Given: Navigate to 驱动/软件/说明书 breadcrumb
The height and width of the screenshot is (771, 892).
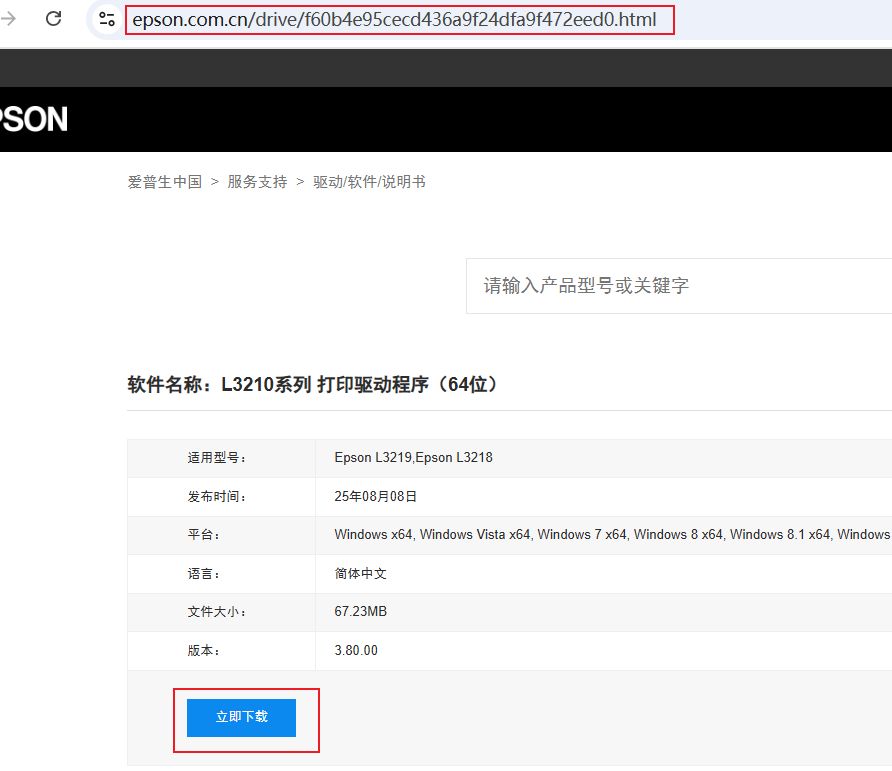Looking at the screenshot, I should tap(369, 182).
